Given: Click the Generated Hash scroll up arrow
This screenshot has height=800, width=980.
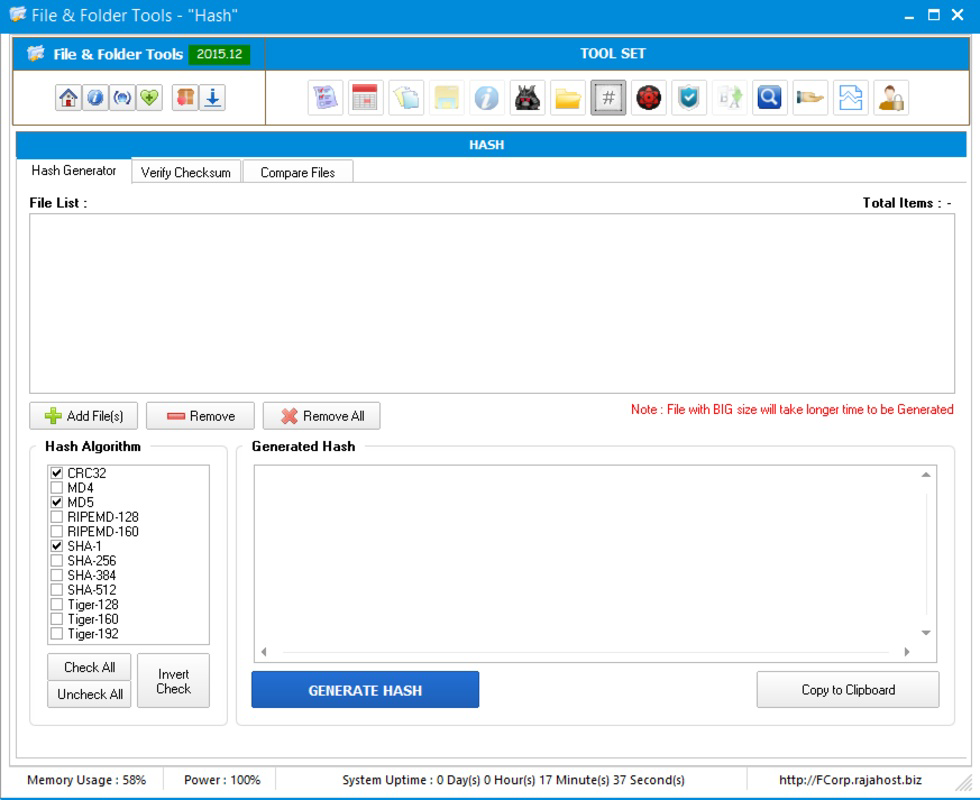Looking at the screenshot, I should tap(926, 475).
